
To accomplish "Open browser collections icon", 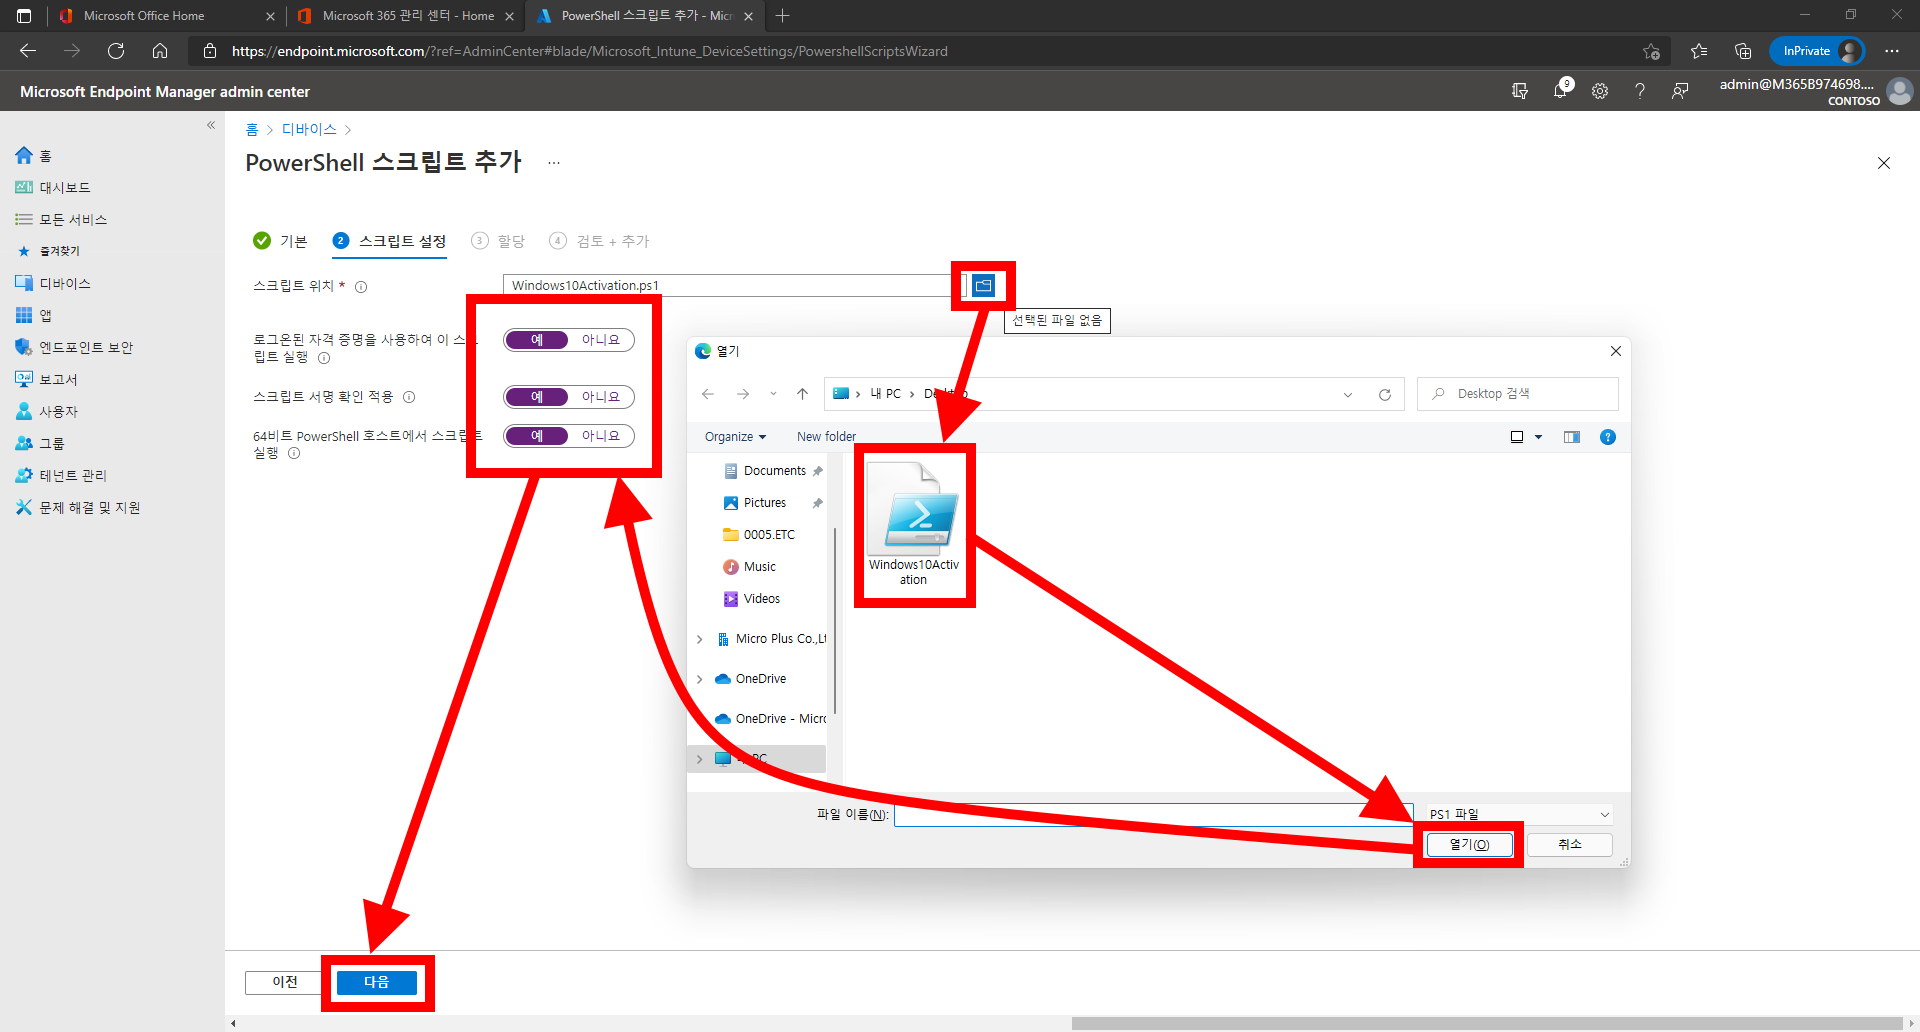I will click(1743, 51).
